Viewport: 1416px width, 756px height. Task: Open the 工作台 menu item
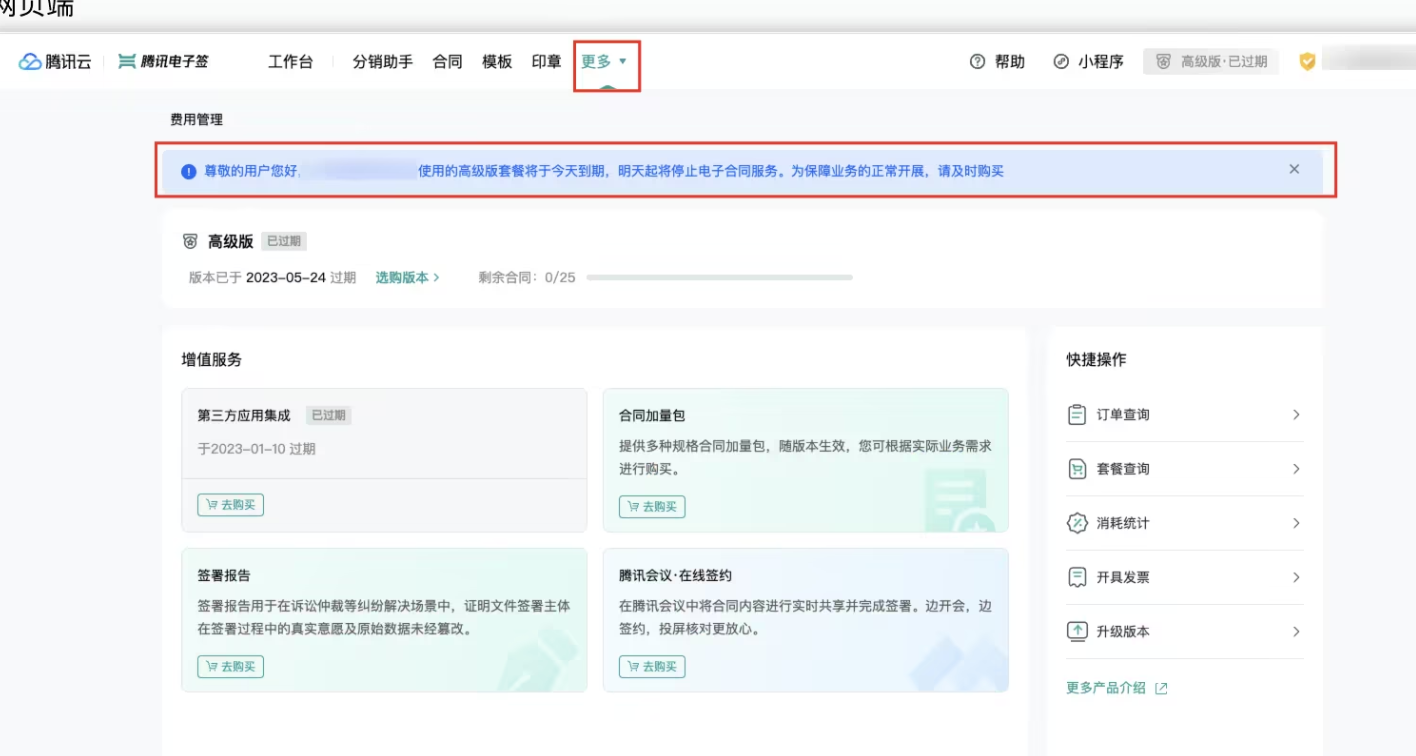click(290, 61)
